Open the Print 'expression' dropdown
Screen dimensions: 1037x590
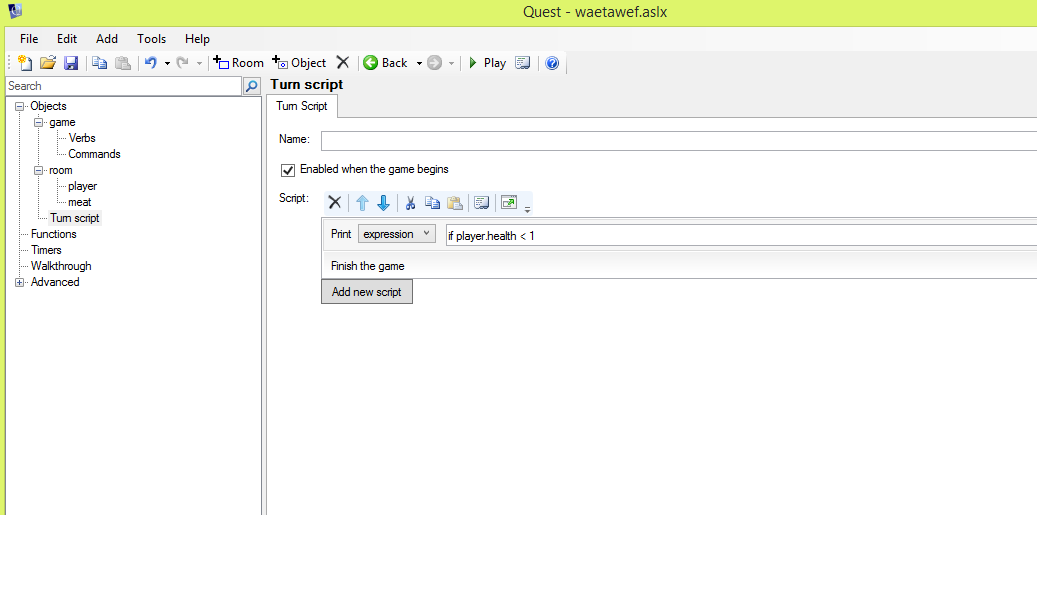pos(397,234)
